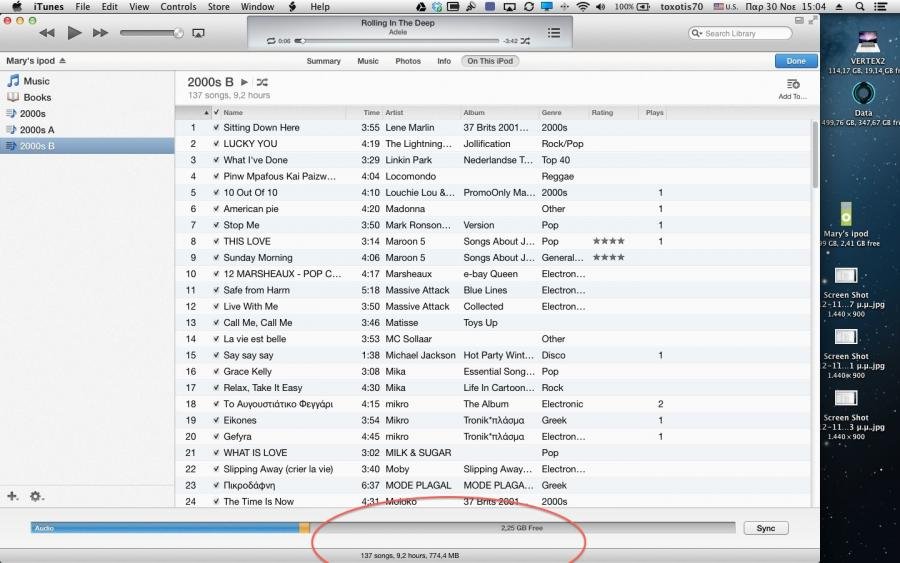
Task: Switch to the Photos tab
Action: click(408, 61)
